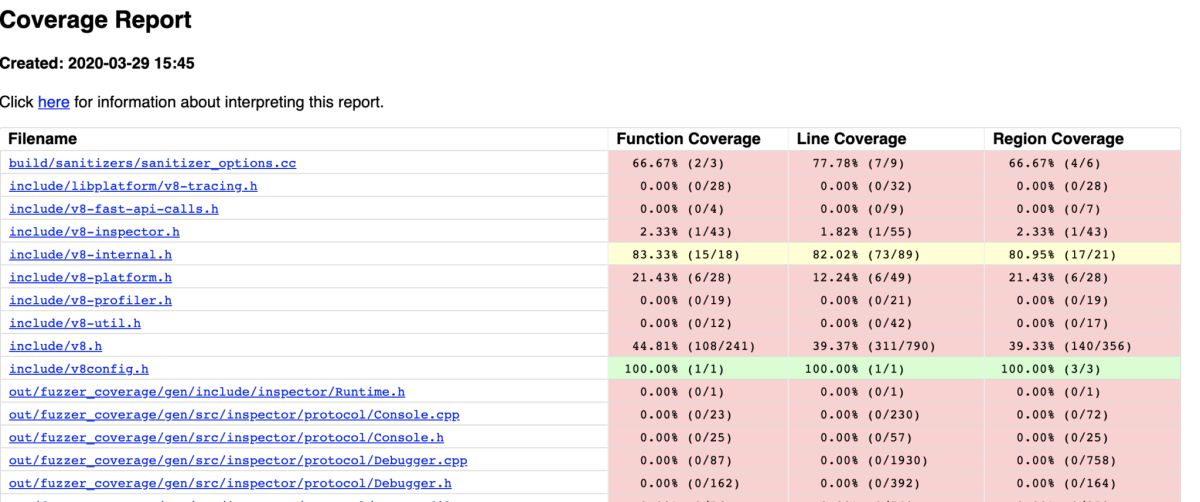View include/v8-inspector.h coverage details
Viewport: 1200px width, 502px height.
[94, 232]
